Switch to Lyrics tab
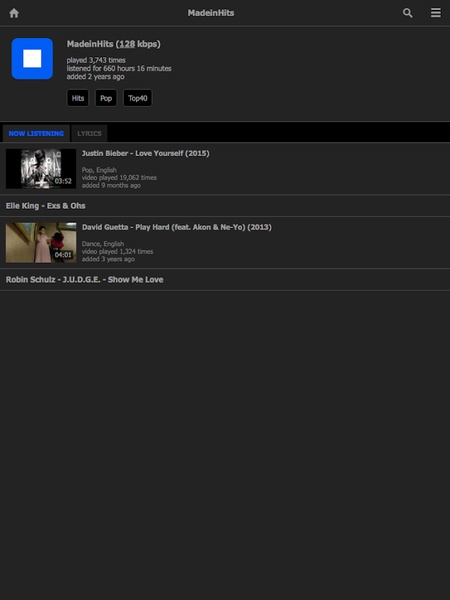The width and height of the screenshot is (450, 600). [x=89, y=134]
